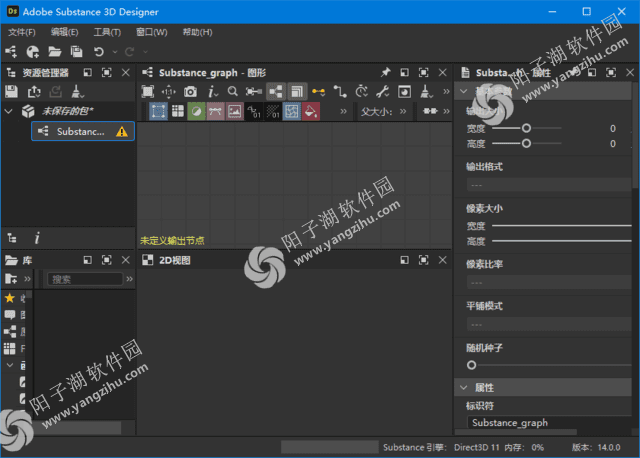The height and width of the screenshot is (458, 640).
Task: Click the 输出格式 dropdown field
Action: coord(549,185)
